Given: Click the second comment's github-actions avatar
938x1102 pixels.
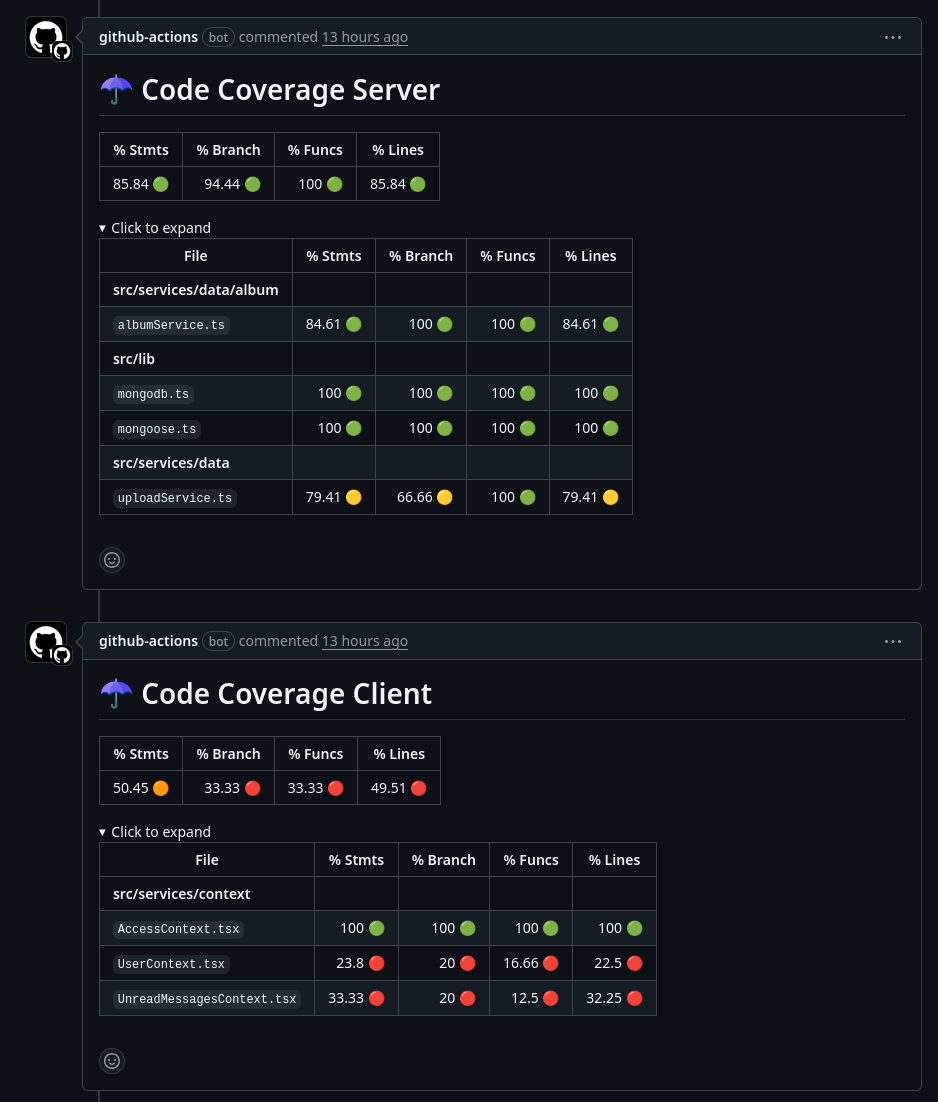Looking at the screenshot, I should pyautogui.click(x=46, y=642).
